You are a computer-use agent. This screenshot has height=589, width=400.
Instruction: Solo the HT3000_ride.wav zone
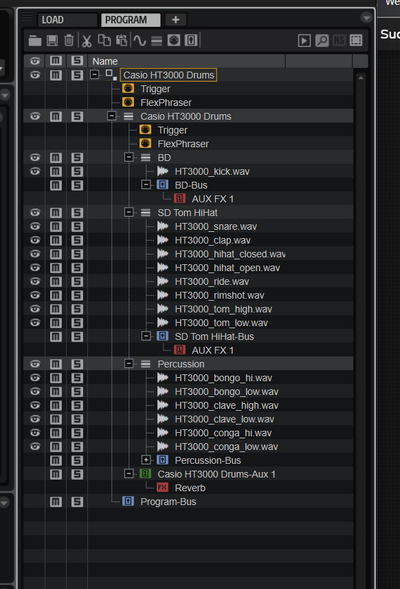(x=77, y=282)
